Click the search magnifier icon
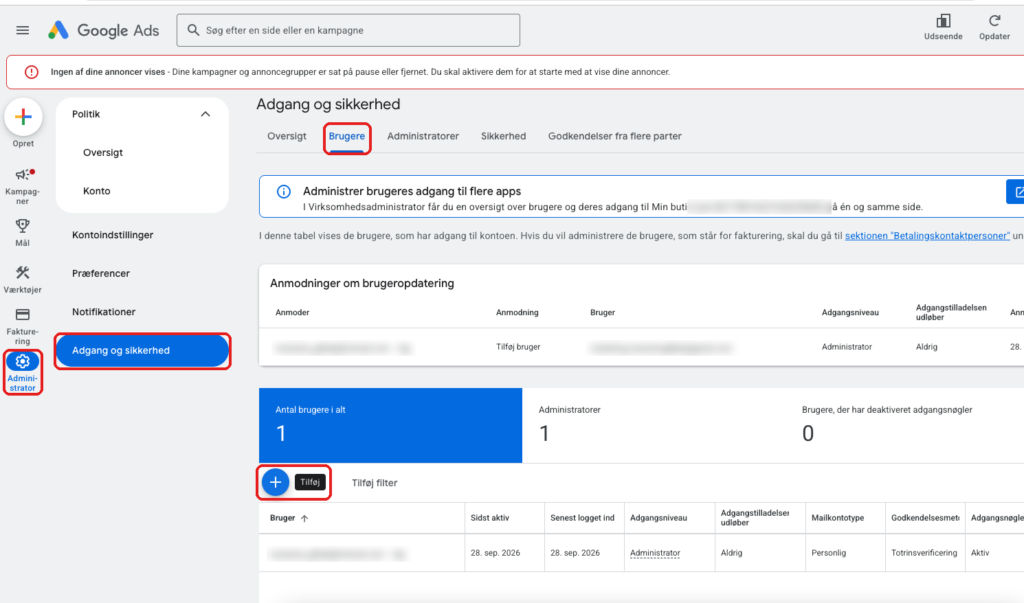1024x603 pixels. 193,30
